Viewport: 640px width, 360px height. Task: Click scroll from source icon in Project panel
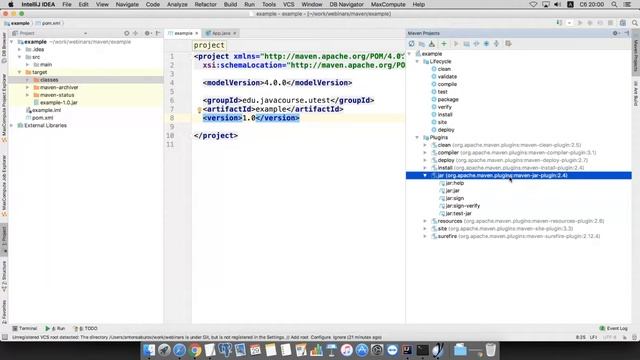pos(127,33)
